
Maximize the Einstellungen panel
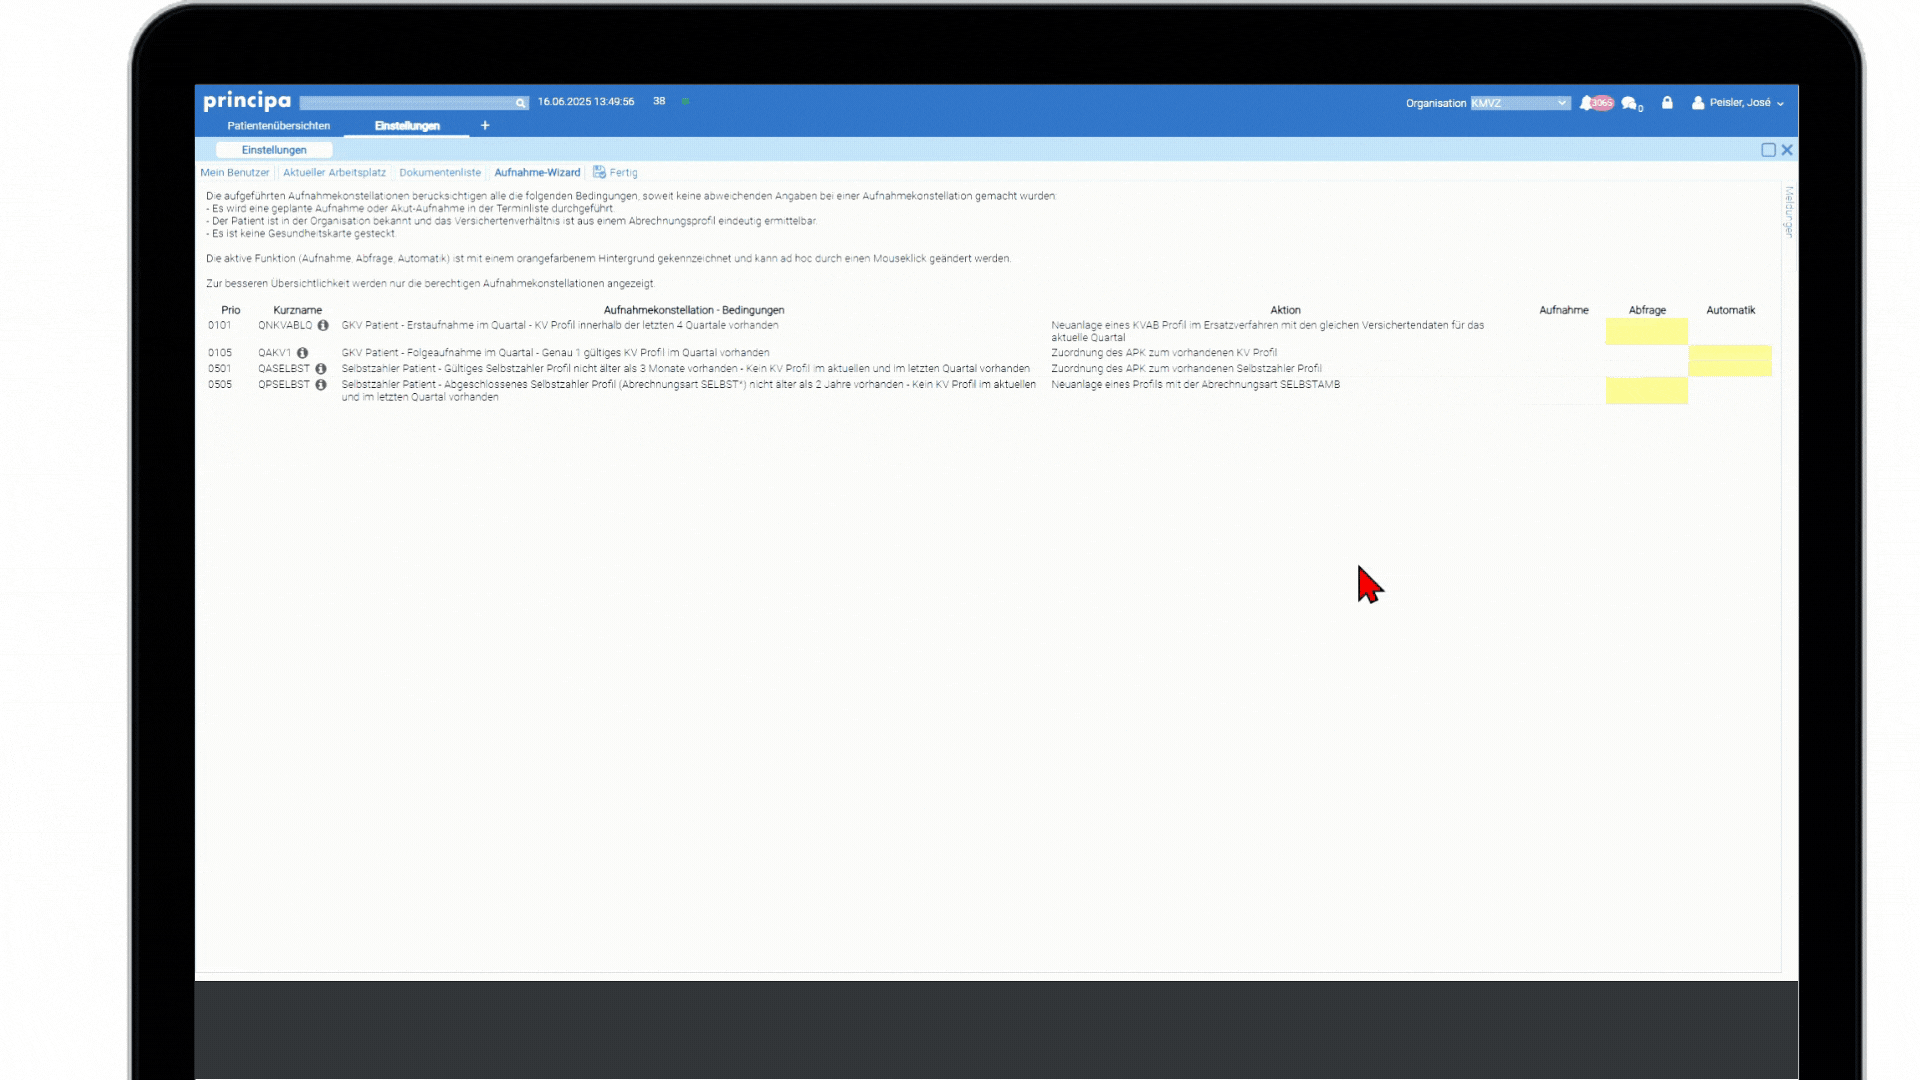[x=1768, y=150]
